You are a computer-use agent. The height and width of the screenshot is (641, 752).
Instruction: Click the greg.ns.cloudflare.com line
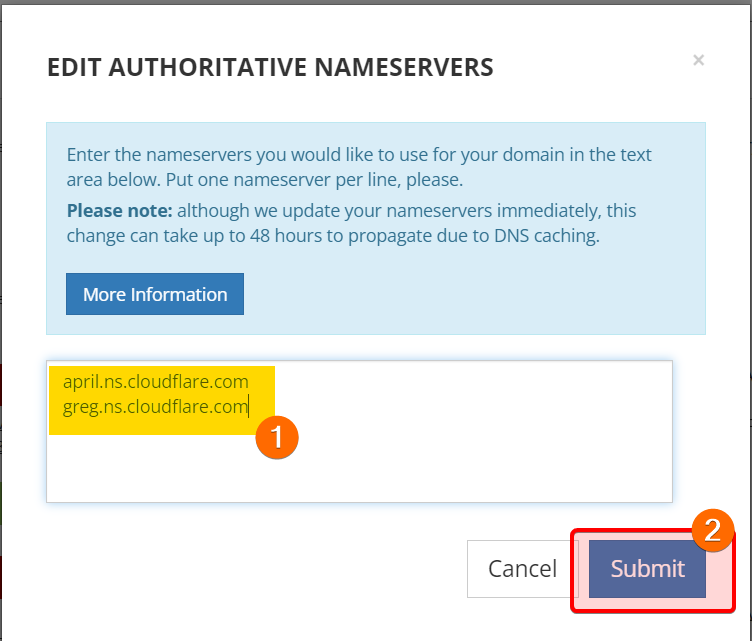tap(154, 406)
